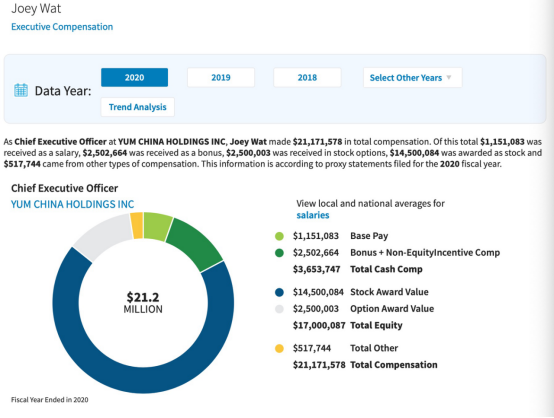
Task: Click the Chief Executive Officer chart heading
Action: click(x=64, y=188)
